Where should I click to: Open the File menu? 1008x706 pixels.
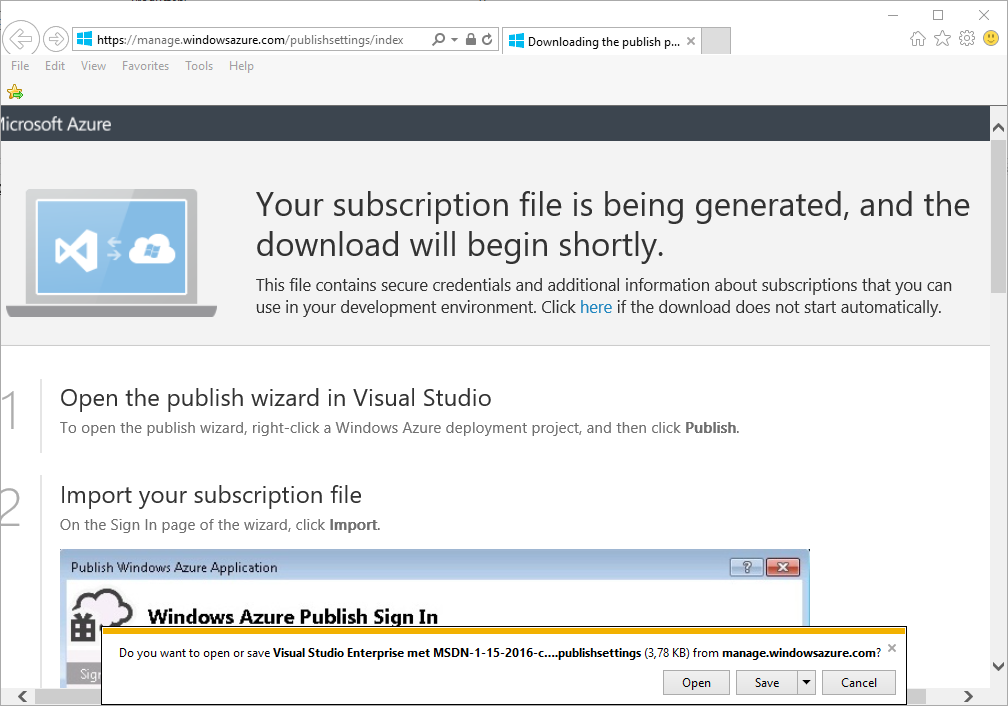coord(20,66)
